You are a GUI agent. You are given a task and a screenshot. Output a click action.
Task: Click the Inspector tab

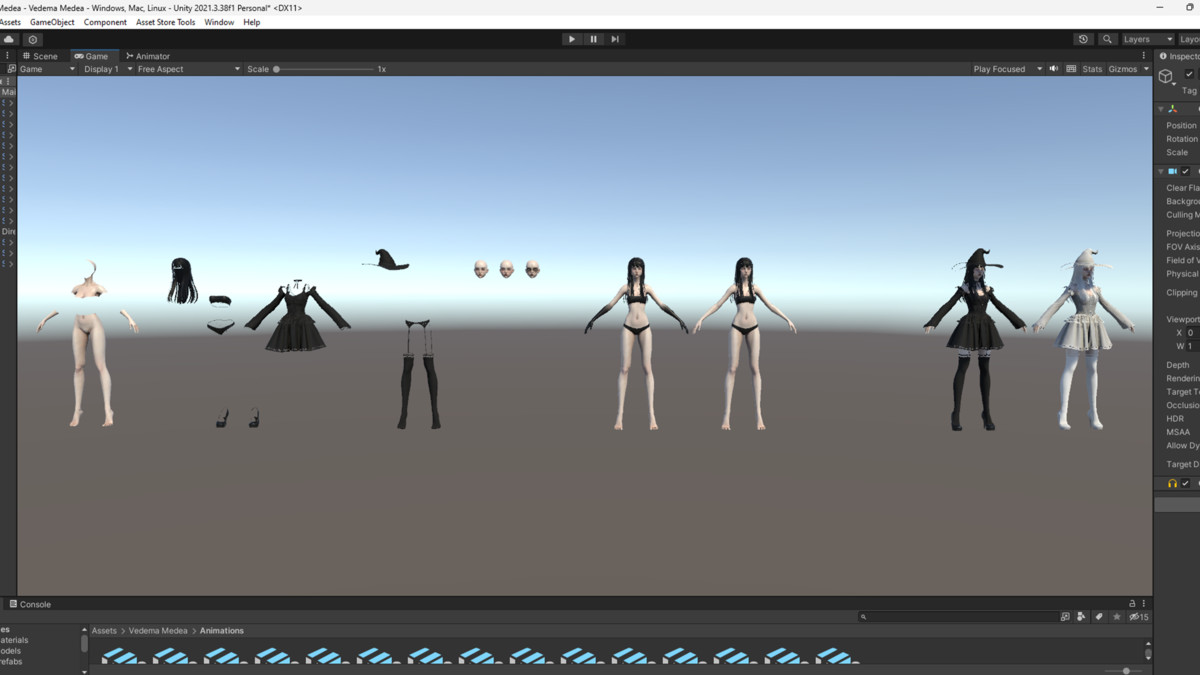(1180, 56)
